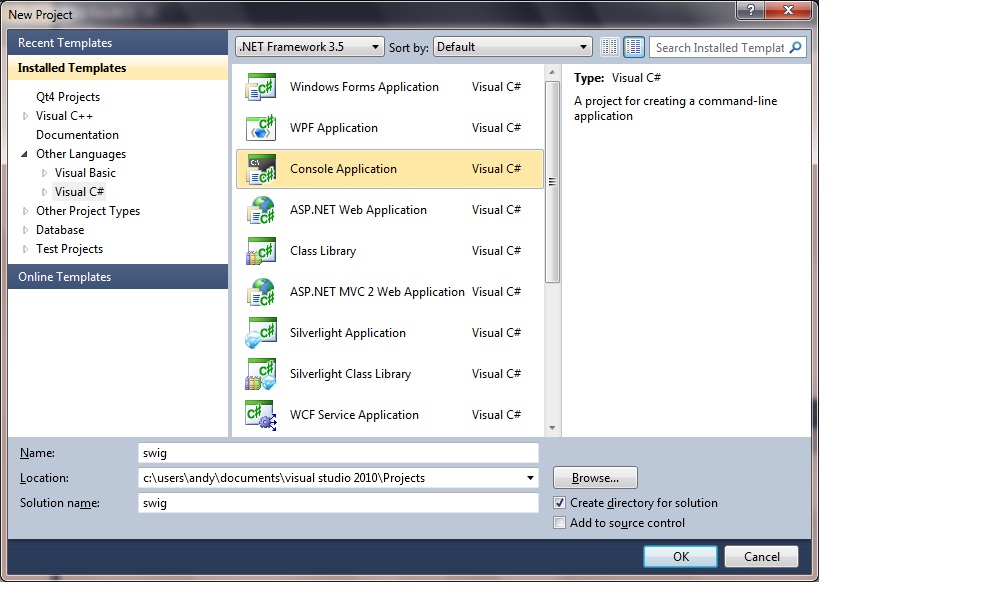Click the Cancel button
The width and height of the screenshot is (999, 605).
tap(761, 557)
